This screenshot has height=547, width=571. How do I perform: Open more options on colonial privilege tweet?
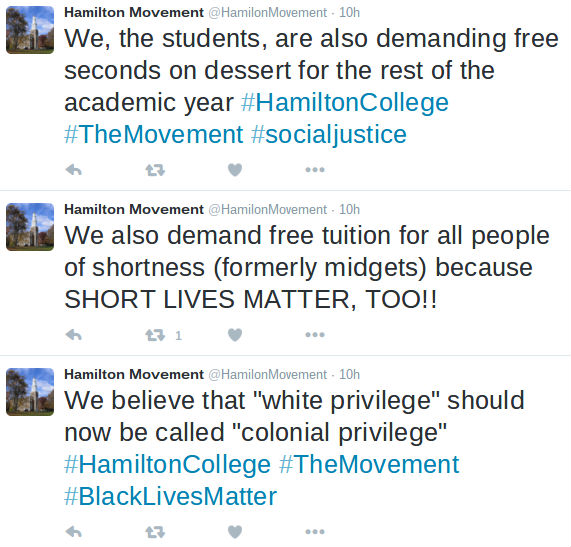pos(315,532)
